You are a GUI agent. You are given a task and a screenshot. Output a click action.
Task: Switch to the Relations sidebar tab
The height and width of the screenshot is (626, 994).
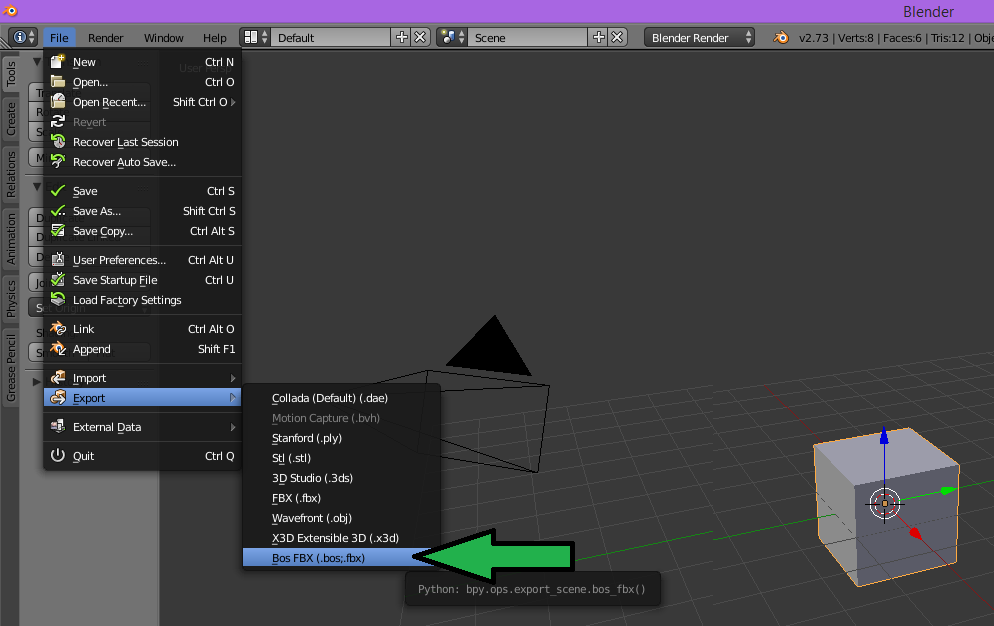[x=11, y=174]
